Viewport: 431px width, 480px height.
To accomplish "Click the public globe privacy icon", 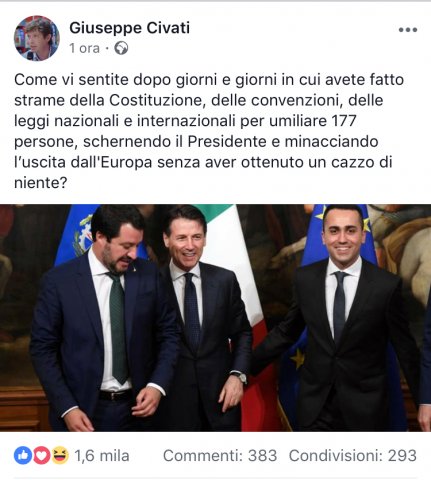I will 121,48.
